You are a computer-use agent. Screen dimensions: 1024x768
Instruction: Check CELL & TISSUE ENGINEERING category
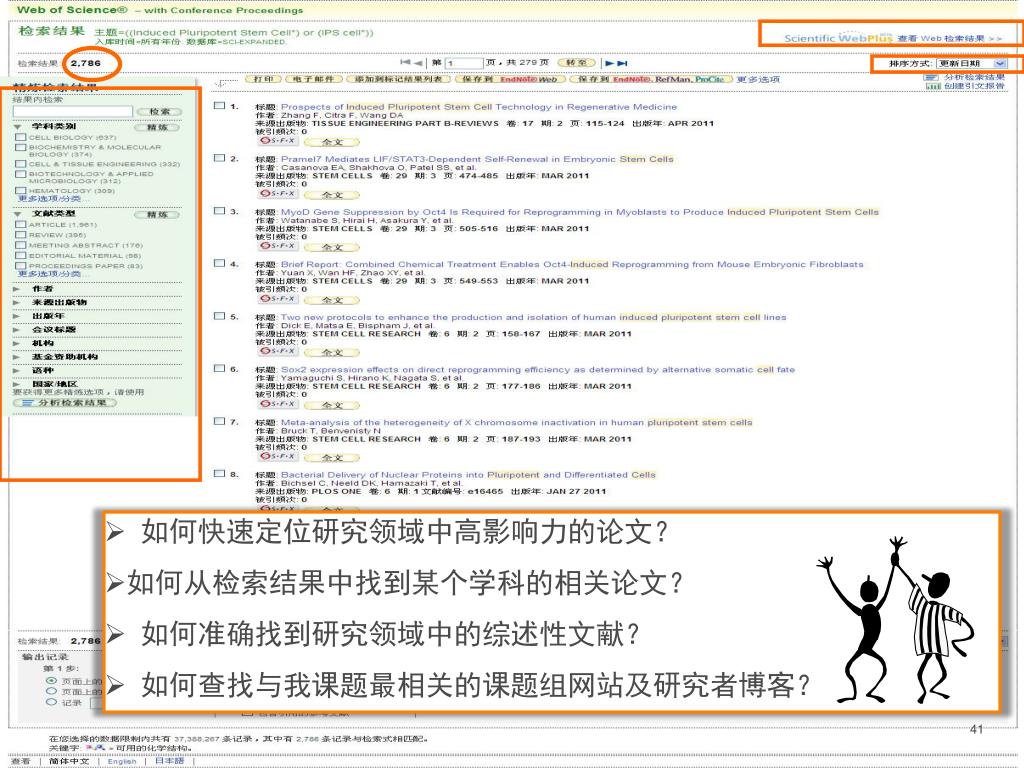pos(21,164)
